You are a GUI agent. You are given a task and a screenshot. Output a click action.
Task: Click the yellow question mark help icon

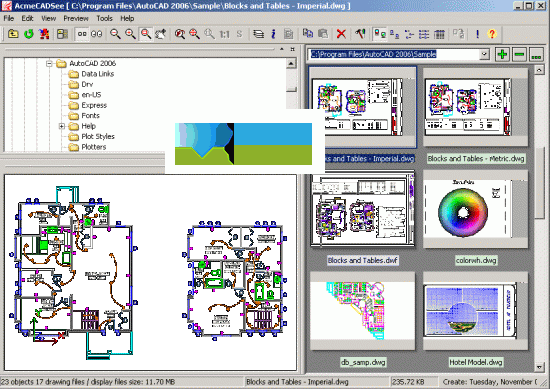pyautogui.click(x=492, y=34)
